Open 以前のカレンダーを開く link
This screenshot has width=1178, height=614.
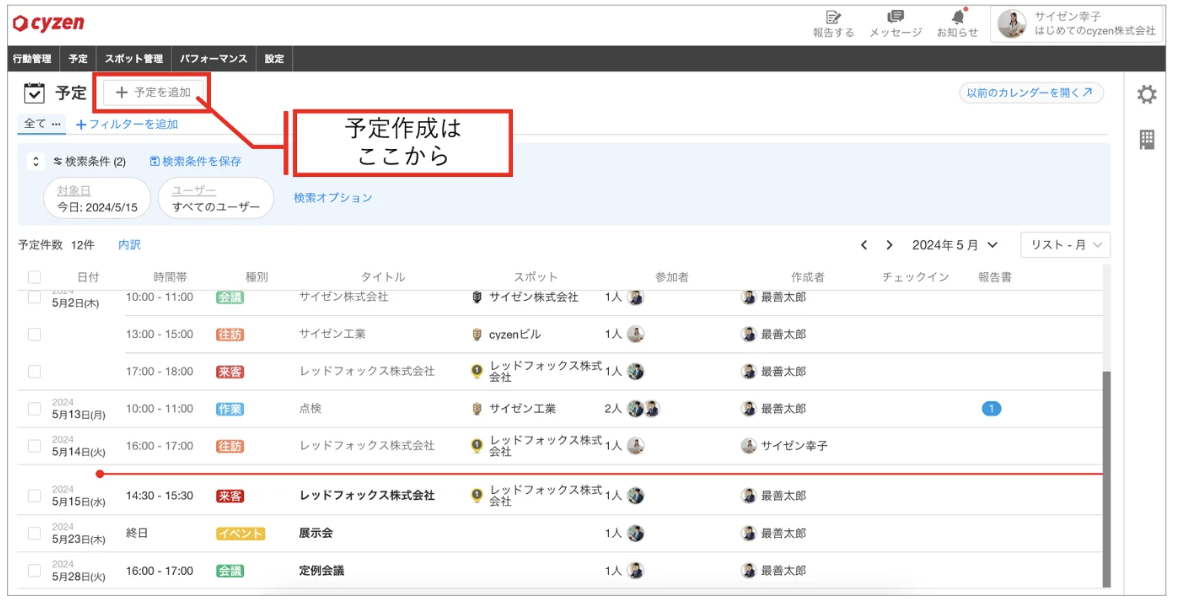point(1031,92)
